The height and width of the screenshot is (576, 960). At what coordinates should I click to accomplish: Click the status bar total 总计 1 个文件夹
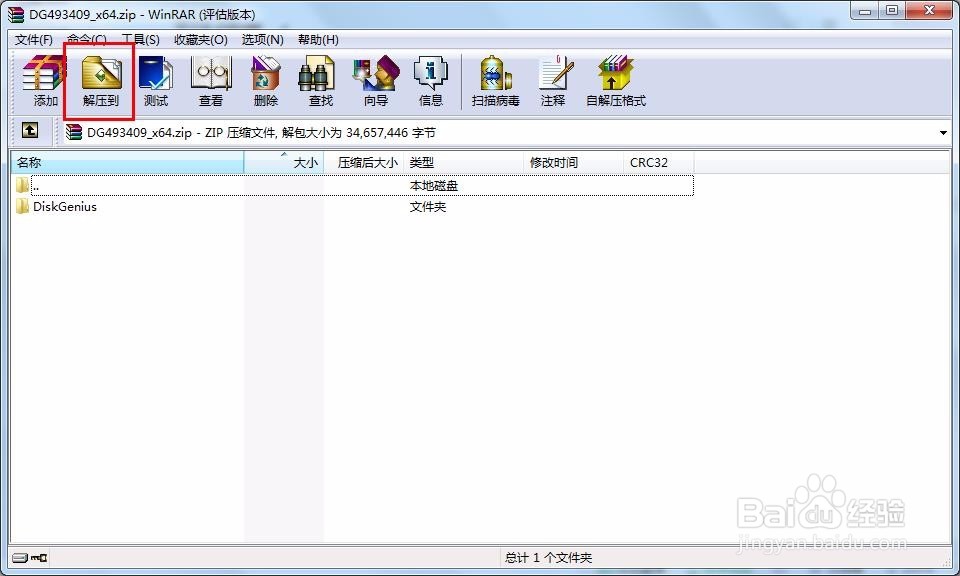click(548, 558)
